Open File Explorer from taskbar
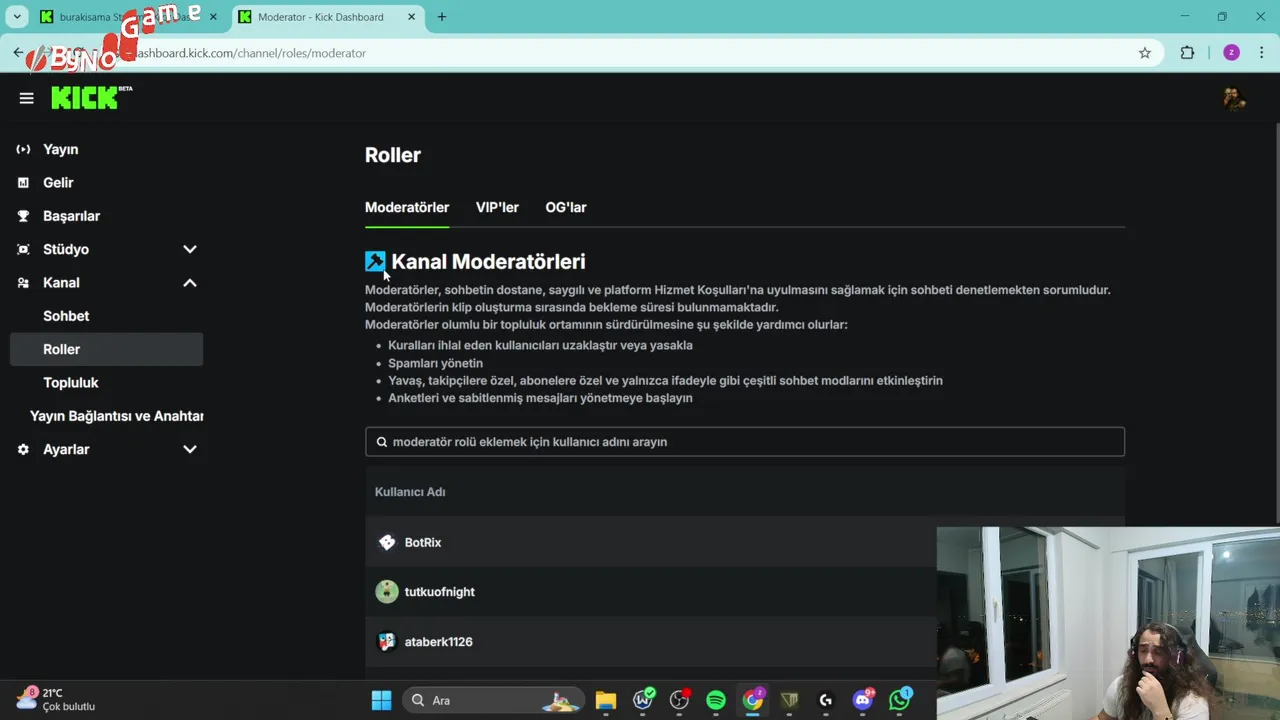1280x720 pixels. point(606,700)
